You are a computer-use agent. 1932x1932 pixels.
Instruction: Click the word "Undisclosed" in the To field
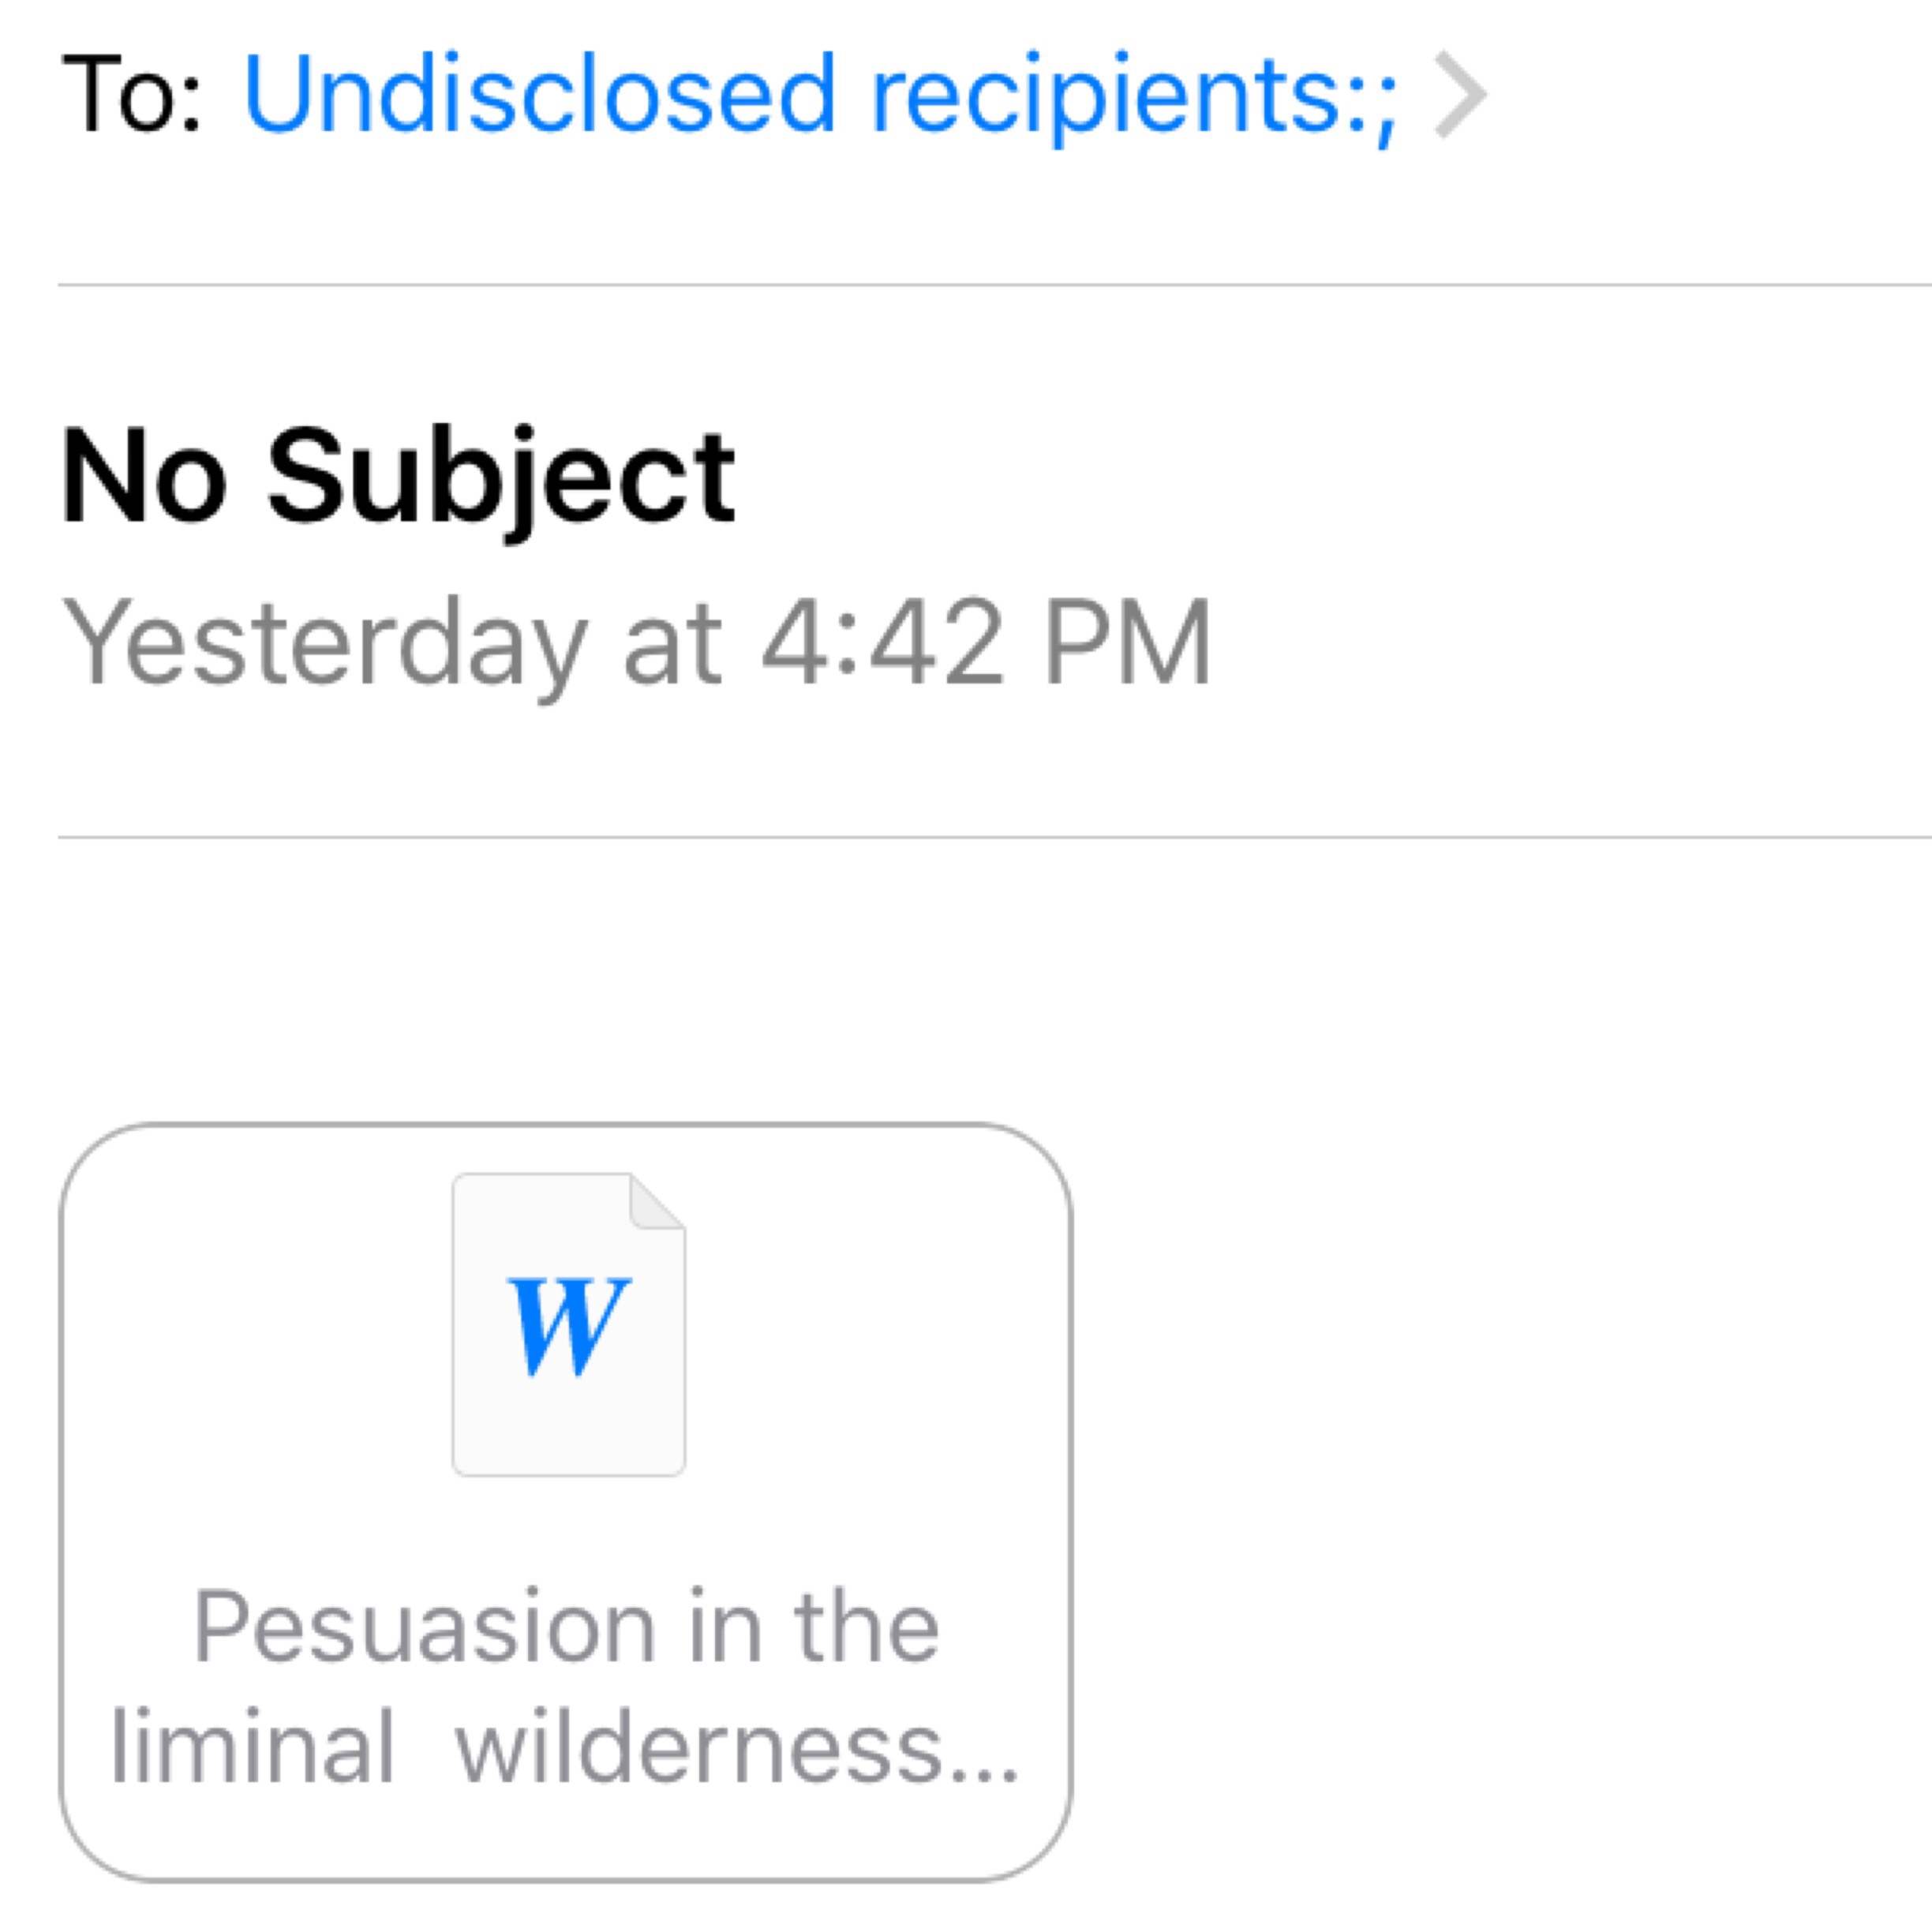(x=538, y=95)
